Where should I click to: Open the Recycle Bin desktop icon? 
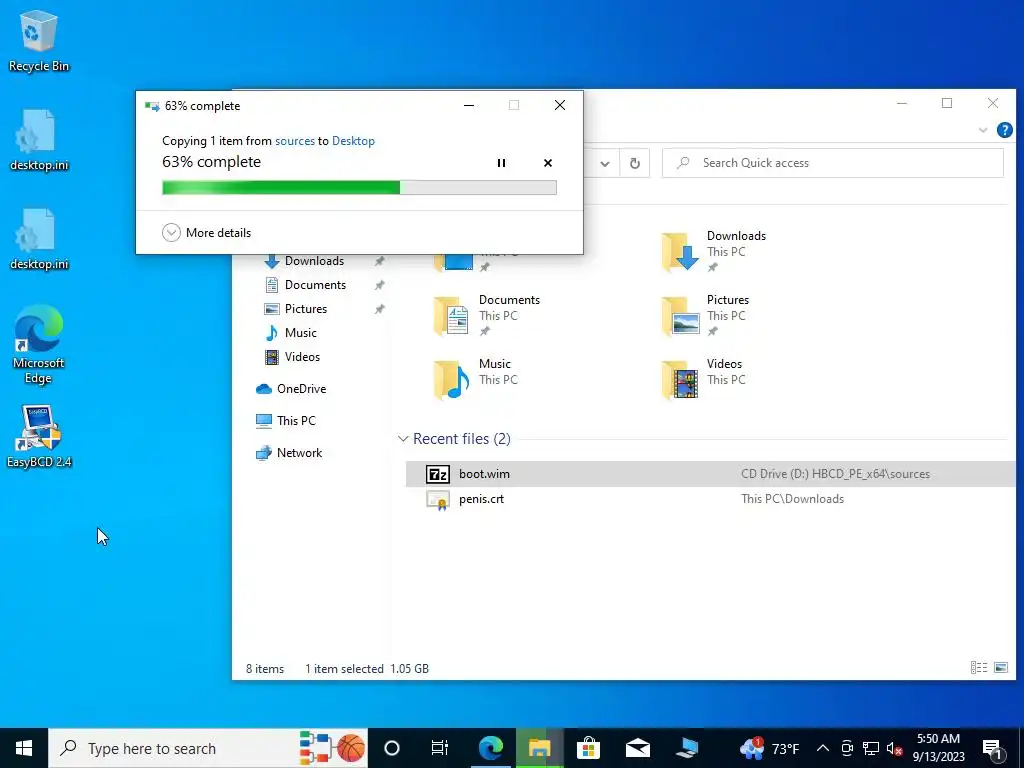pyautogui.click(x=39, y=40)
